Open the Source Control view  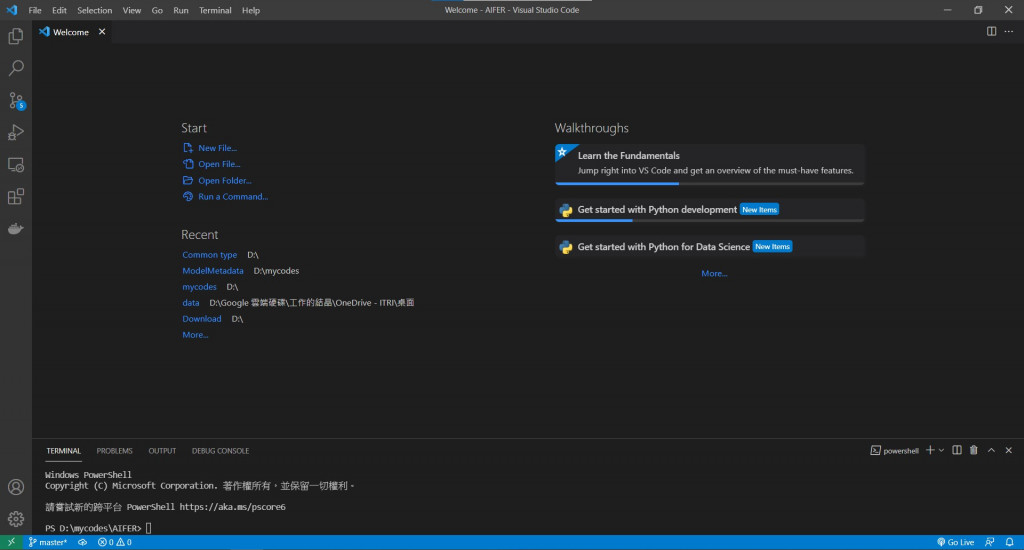click(x=16, y=100)
